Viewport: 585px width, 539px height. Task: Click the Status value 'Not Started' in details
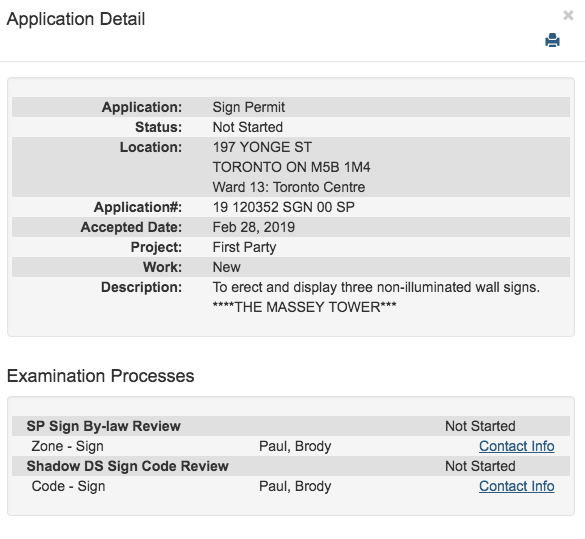coord(248,127)
